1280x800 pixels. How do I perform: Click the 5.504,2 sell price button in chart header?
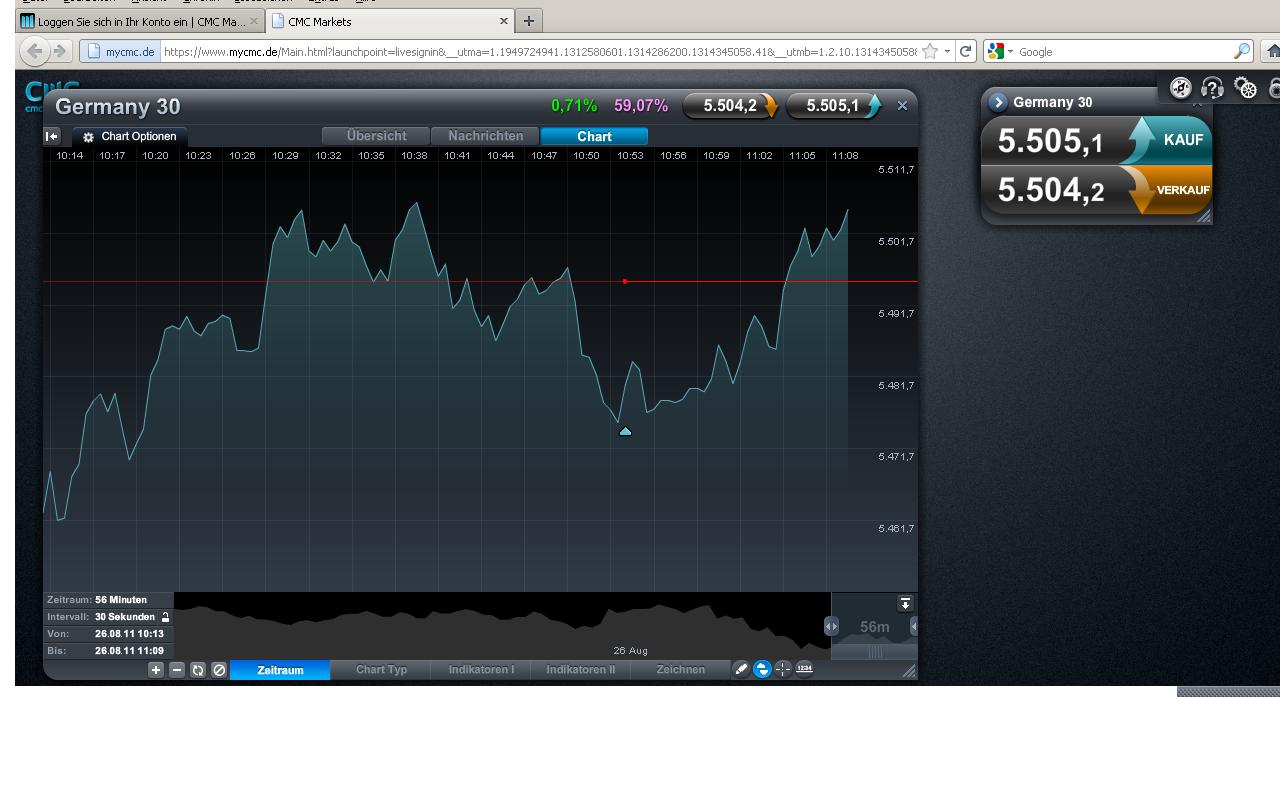pyautogui.click(x=731, y=105)
